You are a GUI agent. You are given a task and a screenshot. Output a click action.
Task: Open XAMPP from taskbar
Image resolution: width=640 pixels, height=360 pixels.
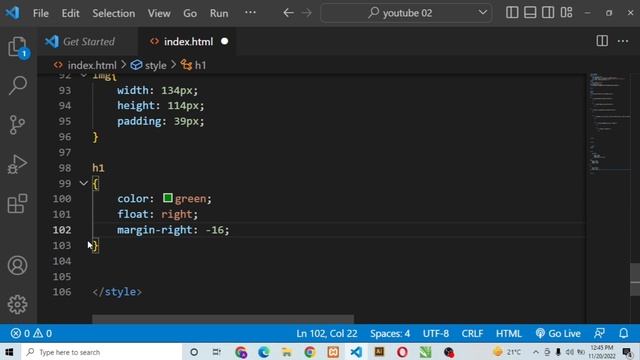point(333,352)
